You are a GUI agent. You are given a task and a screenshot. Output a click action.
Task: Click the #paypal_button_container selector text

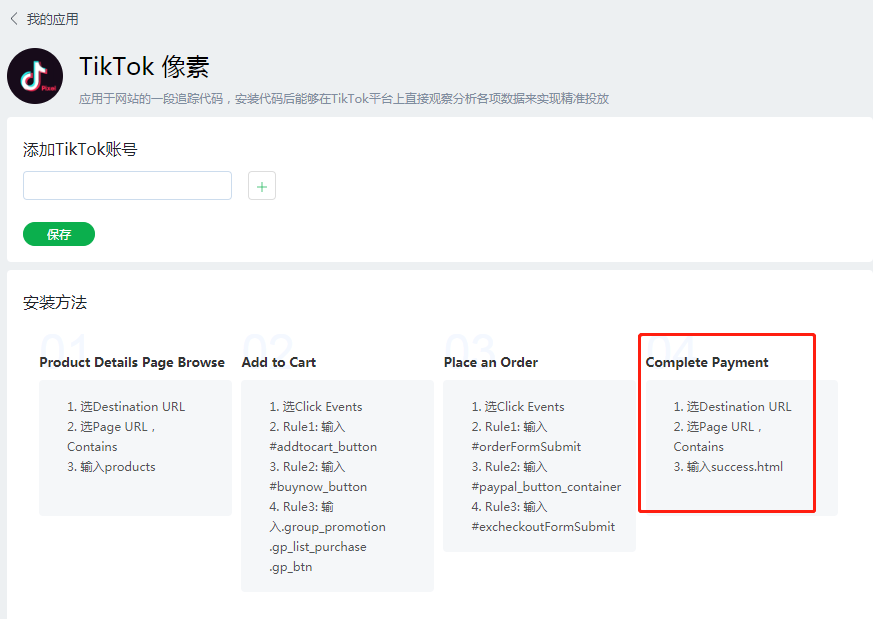(546, 487)
